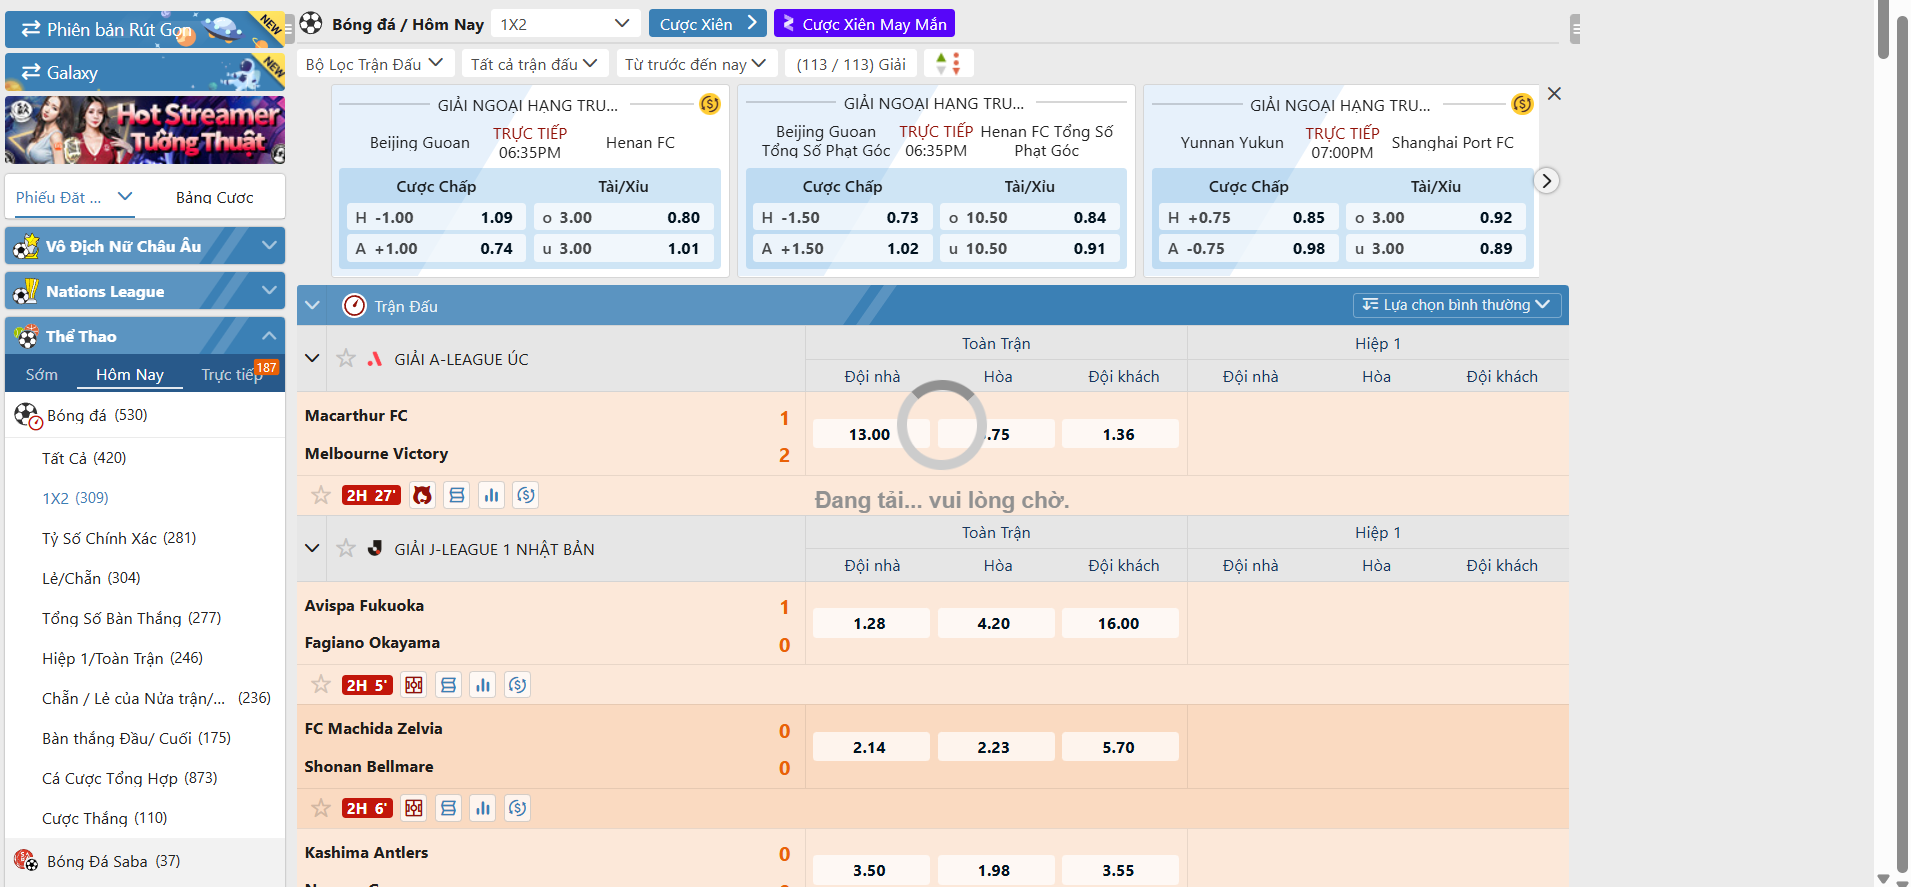Click coin icon on Yunnan Yukun card
Viewport: 1911px width, 887px height.
(x=1522, y=104)
